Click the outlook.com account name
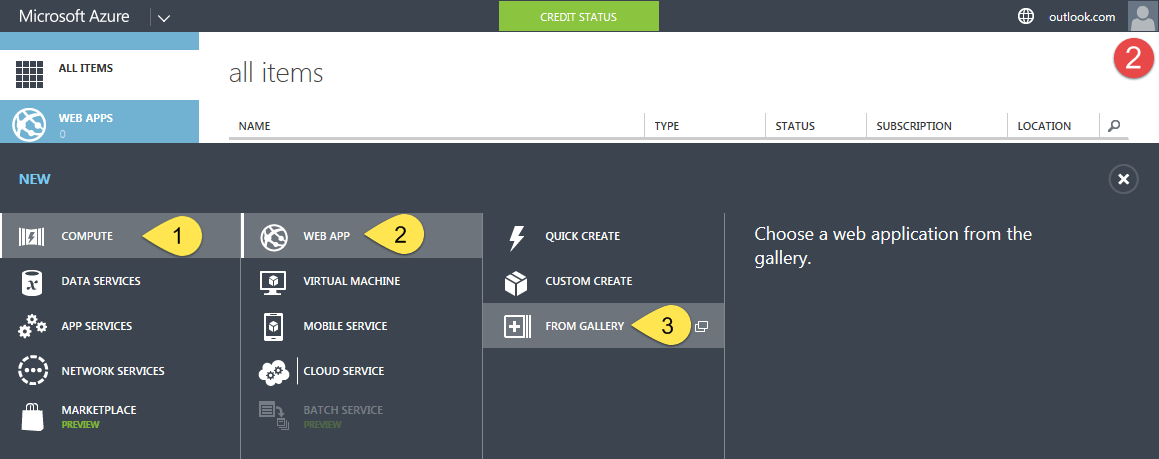The width and height of the screenshot is (1159, 459). (1082, 17)
